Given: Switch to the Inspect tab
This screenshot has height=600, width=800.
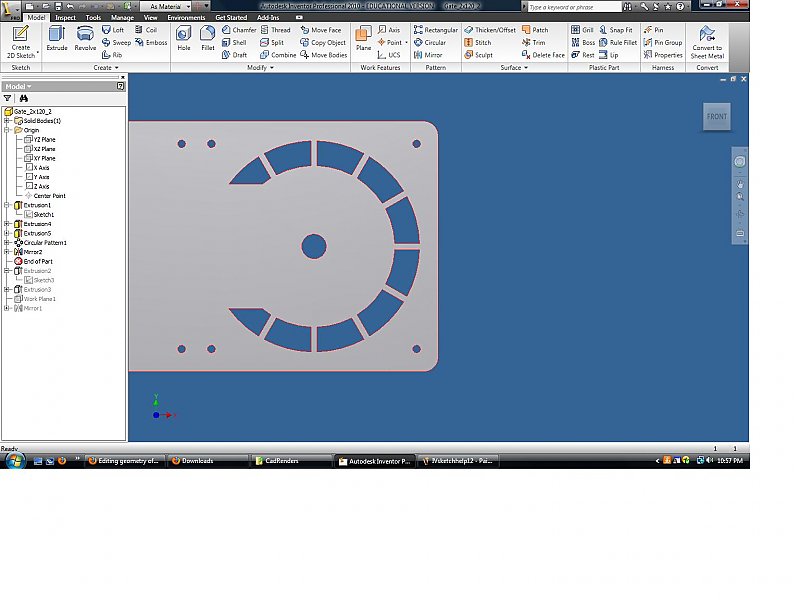Looking at the screenshot, I should [x=65, y=17].
